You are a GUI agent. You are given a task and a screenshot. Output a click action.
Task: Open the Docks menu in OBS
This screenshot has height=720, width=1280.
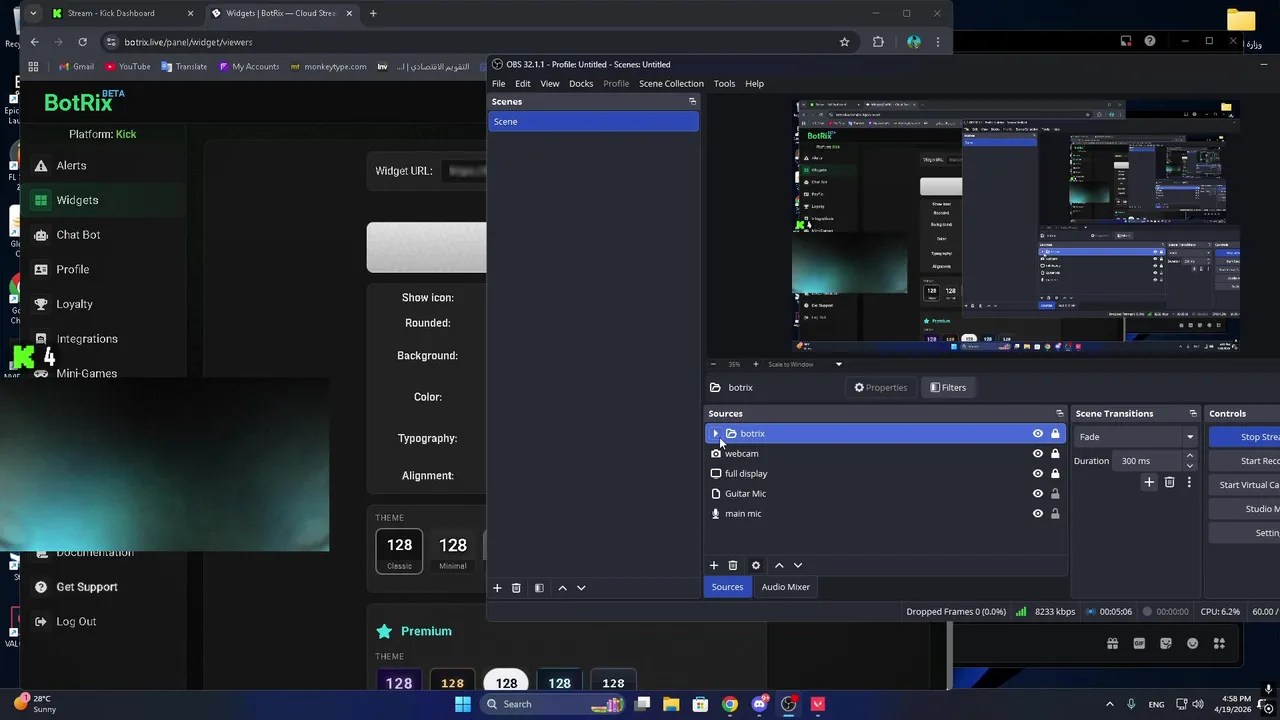tap(581, 83)
